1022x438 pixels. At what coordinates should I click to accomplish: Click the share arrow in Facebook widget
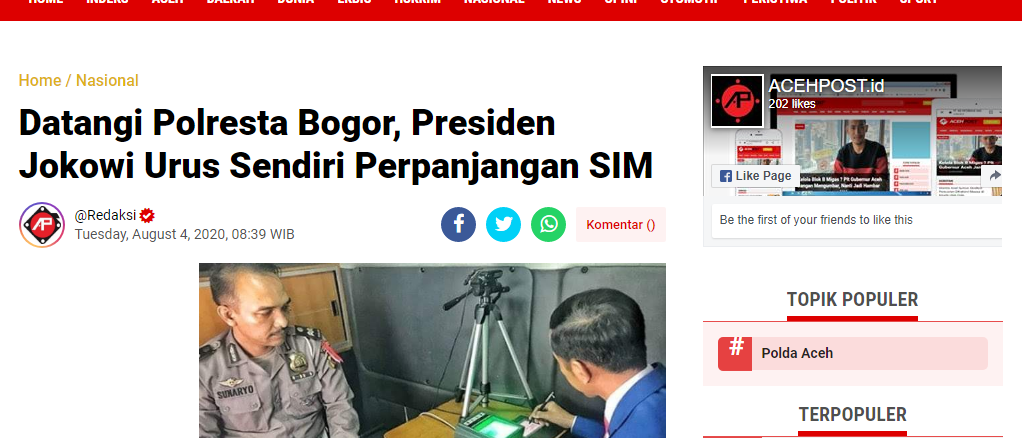point(994,175)
